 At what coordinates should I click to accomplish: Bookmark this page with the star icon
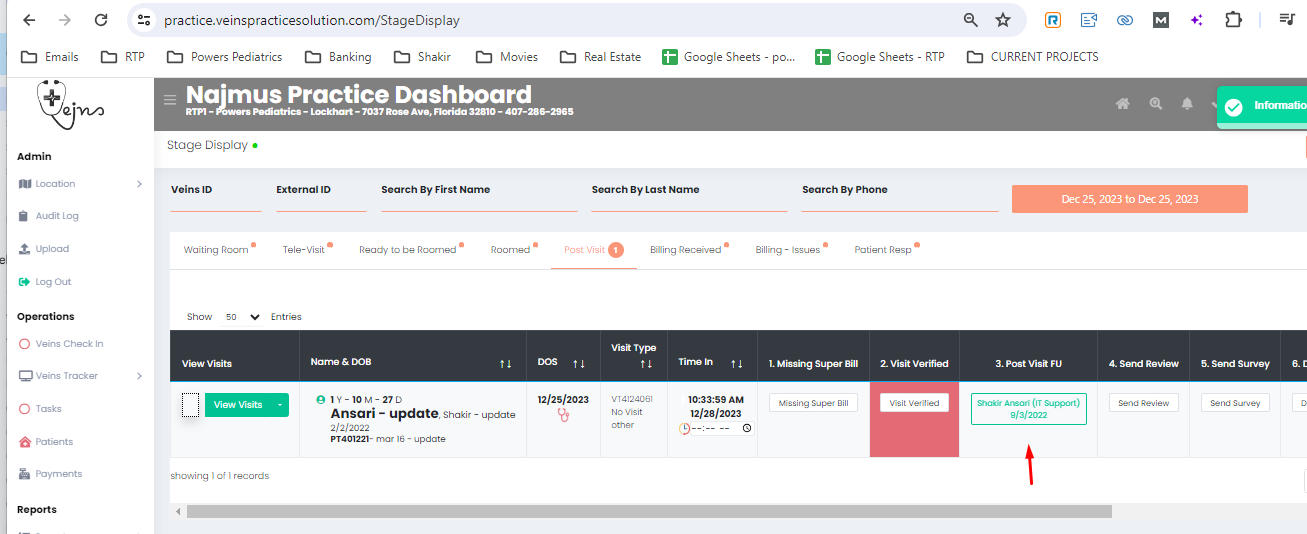tap(1002, 20)
